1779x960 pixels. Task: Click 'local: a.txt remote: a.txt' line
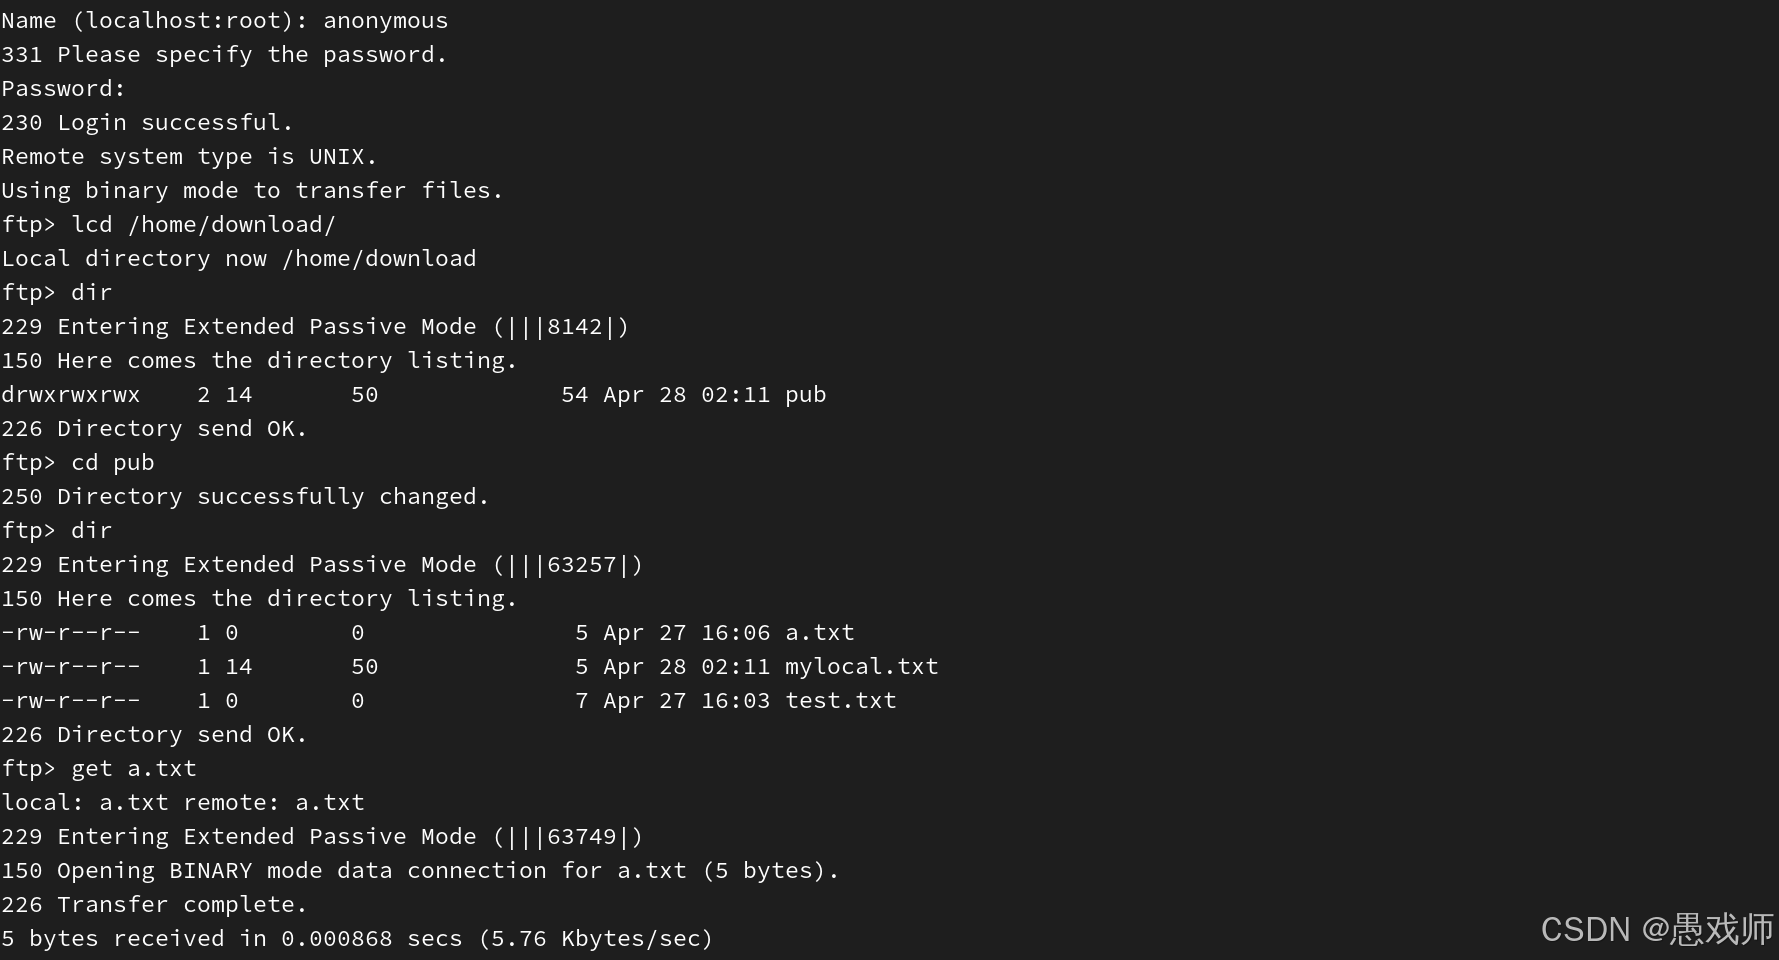183,802
